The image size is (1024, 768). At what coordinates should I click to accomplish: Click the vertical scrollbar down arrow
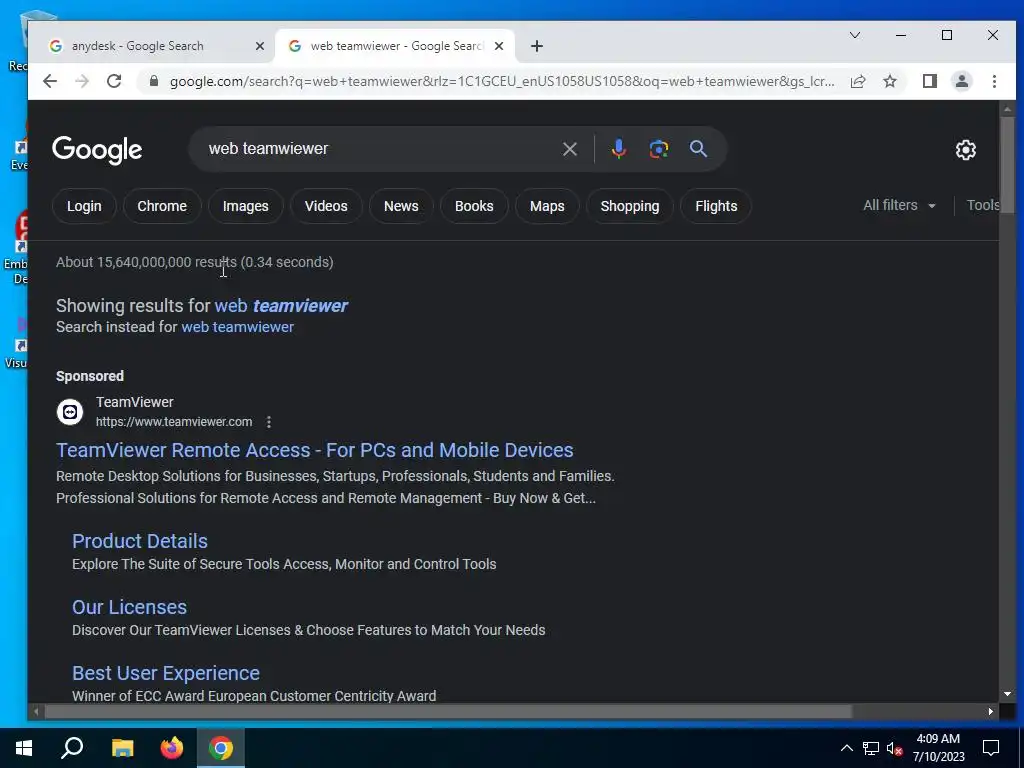[x=1007, y=694]
